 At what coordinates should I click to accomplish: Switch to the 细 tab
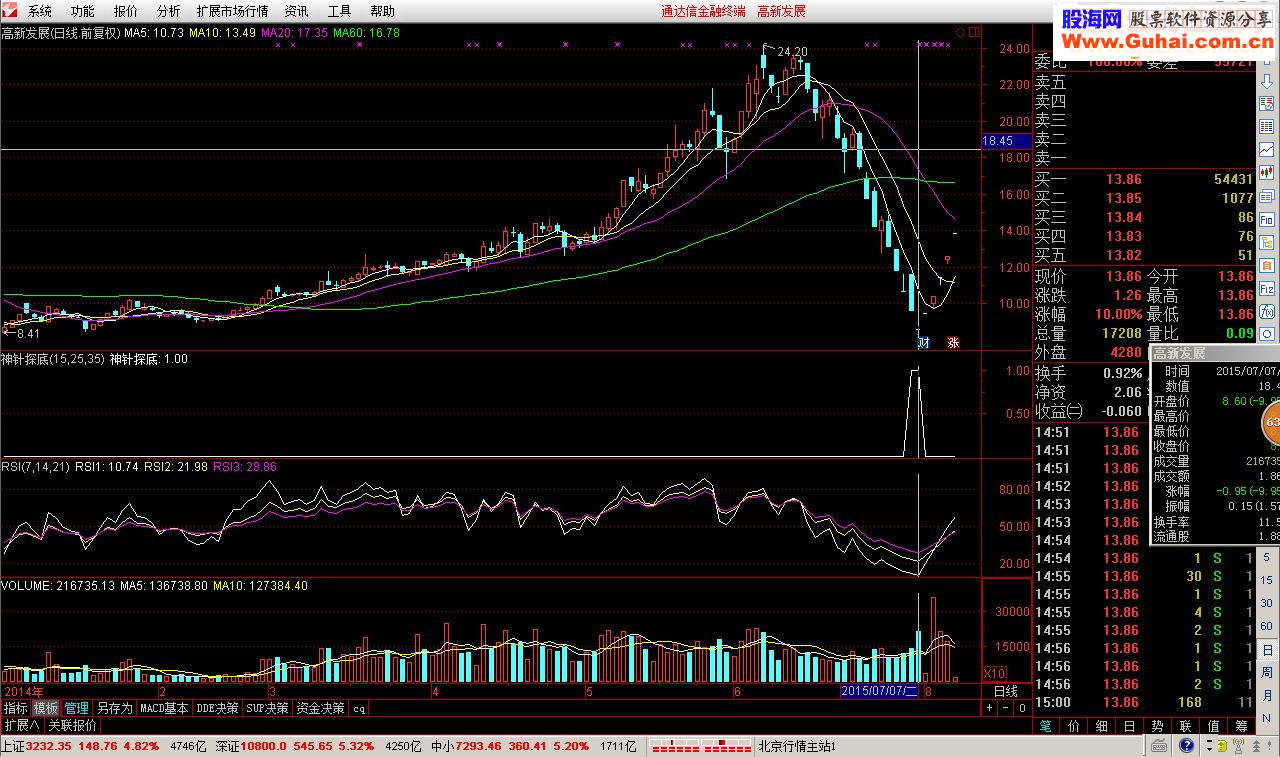click(1102, 726)
